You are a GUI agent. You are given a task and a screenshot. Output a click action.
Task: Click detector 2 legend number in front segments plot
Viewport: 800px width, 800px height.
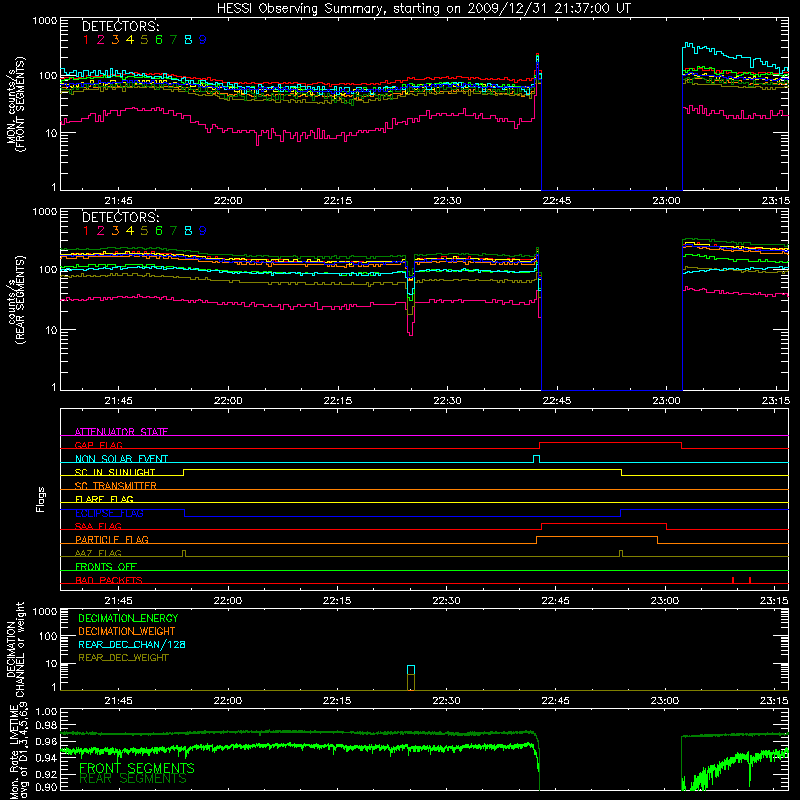(x=101, y=40)
